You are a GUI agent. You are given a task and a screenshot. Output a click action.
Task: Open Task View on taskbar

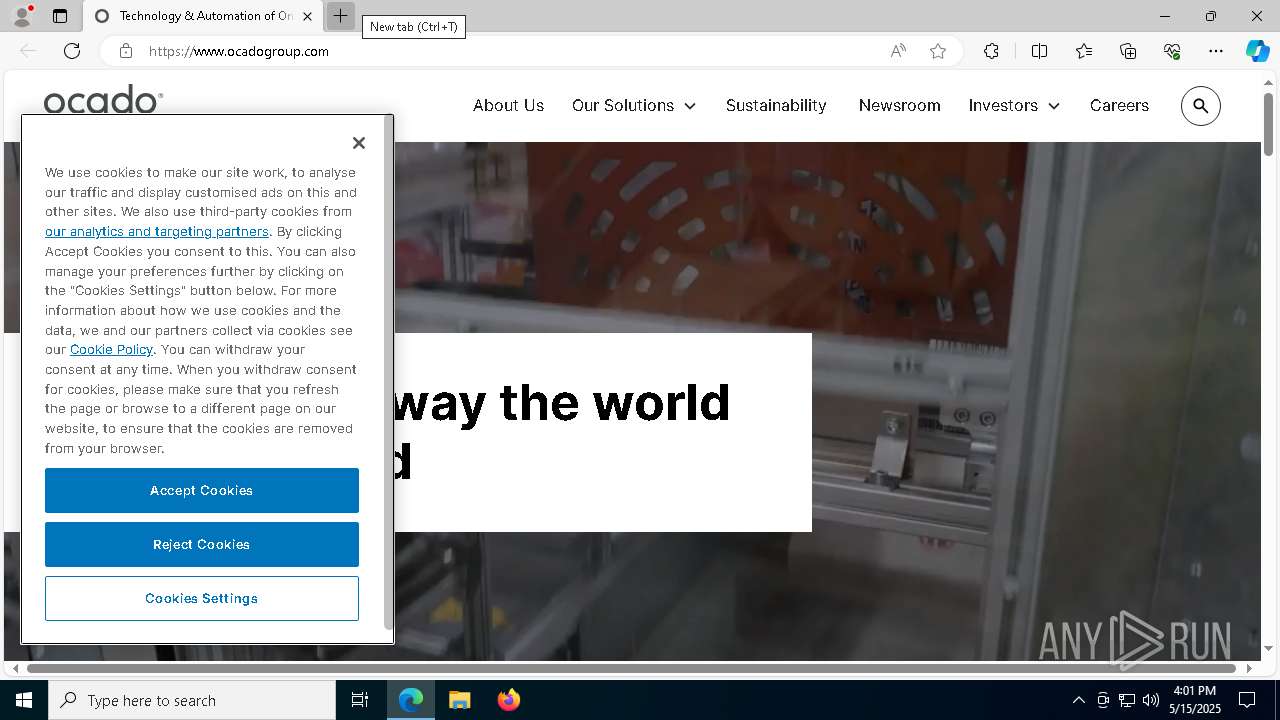[x=360, y=700]
